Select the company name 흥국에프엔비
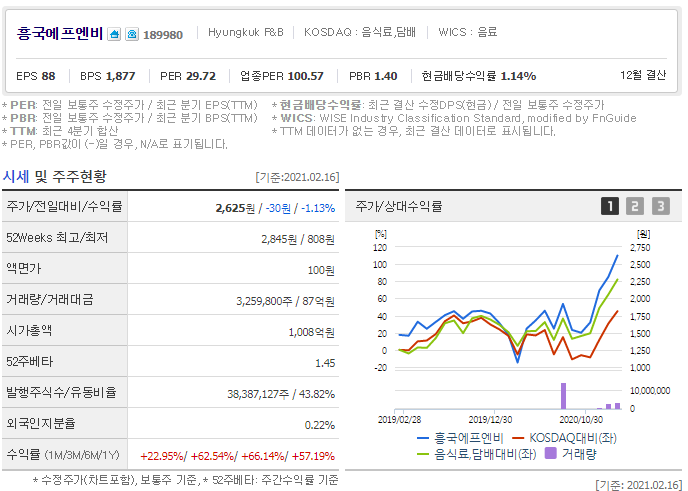This screenshot has width=688, height=491. 60,33
